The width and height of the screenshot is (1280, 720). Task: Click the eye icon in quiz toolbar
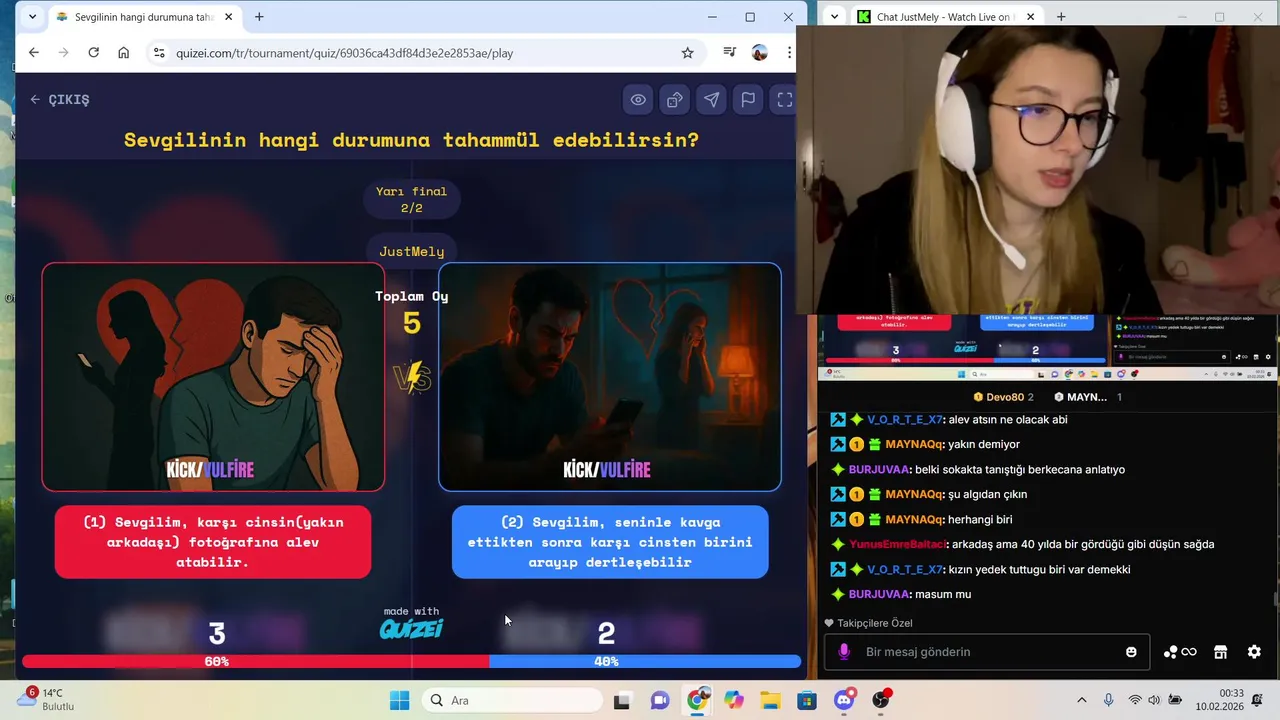(x=638, y=99)
